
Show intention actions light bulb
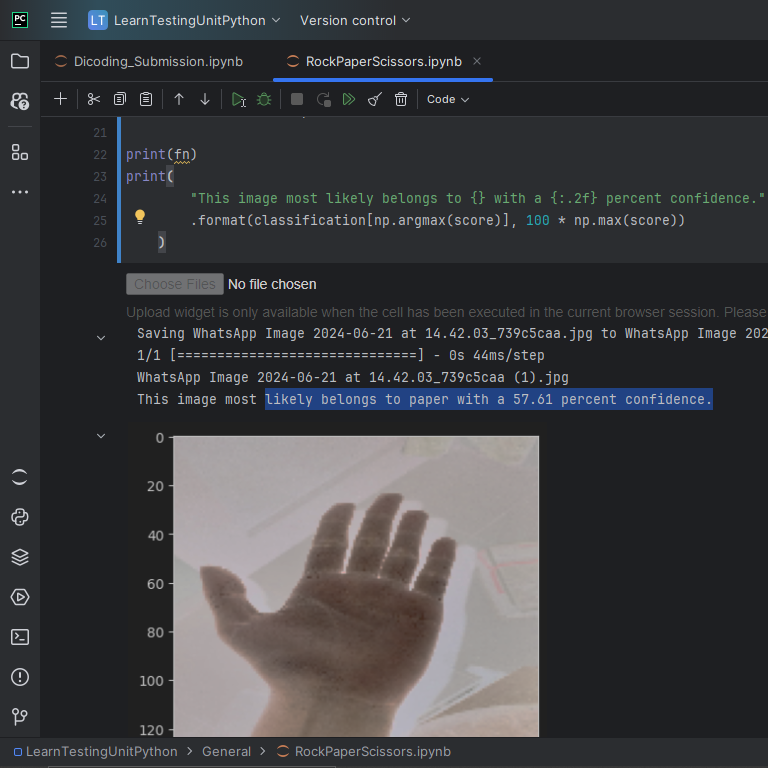pos(140,216)
